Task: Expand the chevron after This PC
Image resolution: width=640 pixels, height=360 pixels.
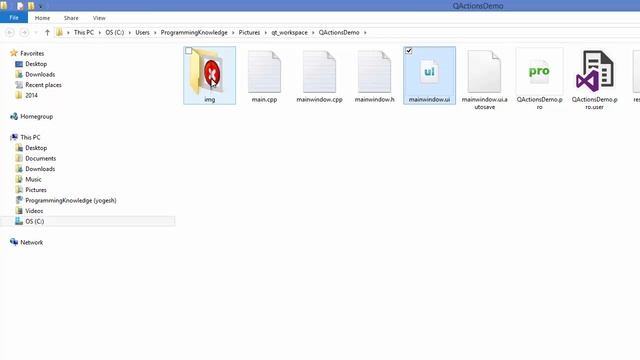Action: 100,32
